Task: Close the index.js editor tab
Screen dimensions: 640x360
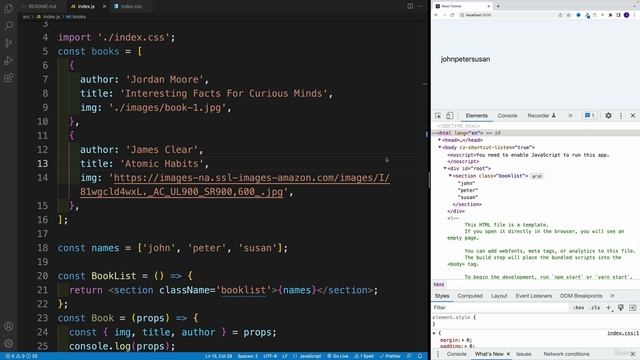Action: (x=104, y=6)
